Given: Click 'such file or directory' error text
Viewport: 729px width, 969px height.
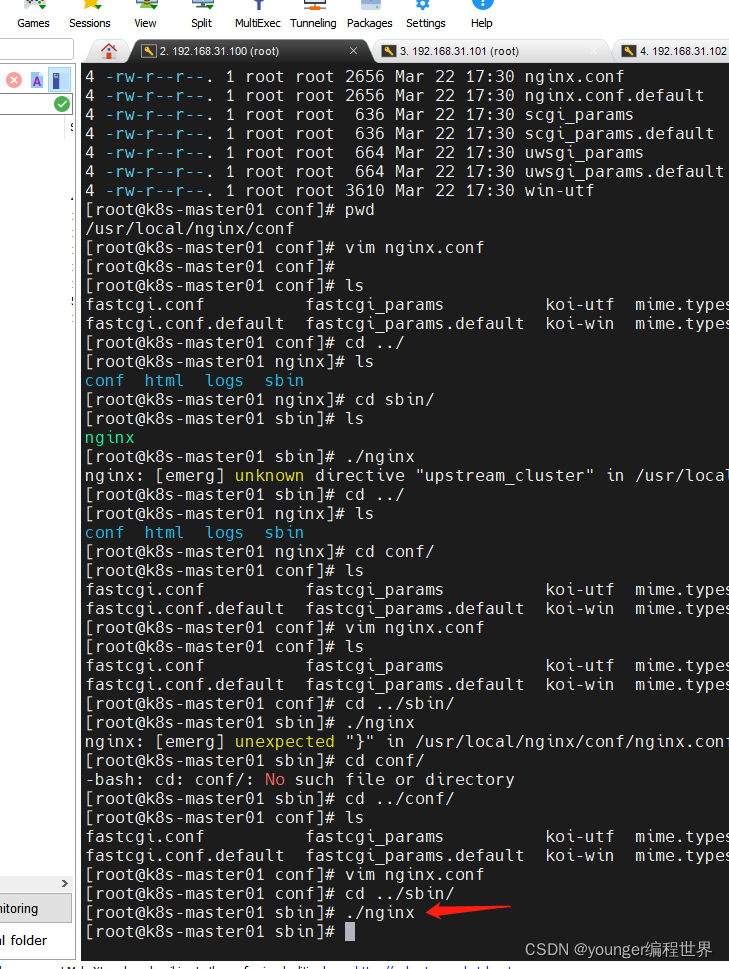Looking at the screenshot, I should [404, 779].
